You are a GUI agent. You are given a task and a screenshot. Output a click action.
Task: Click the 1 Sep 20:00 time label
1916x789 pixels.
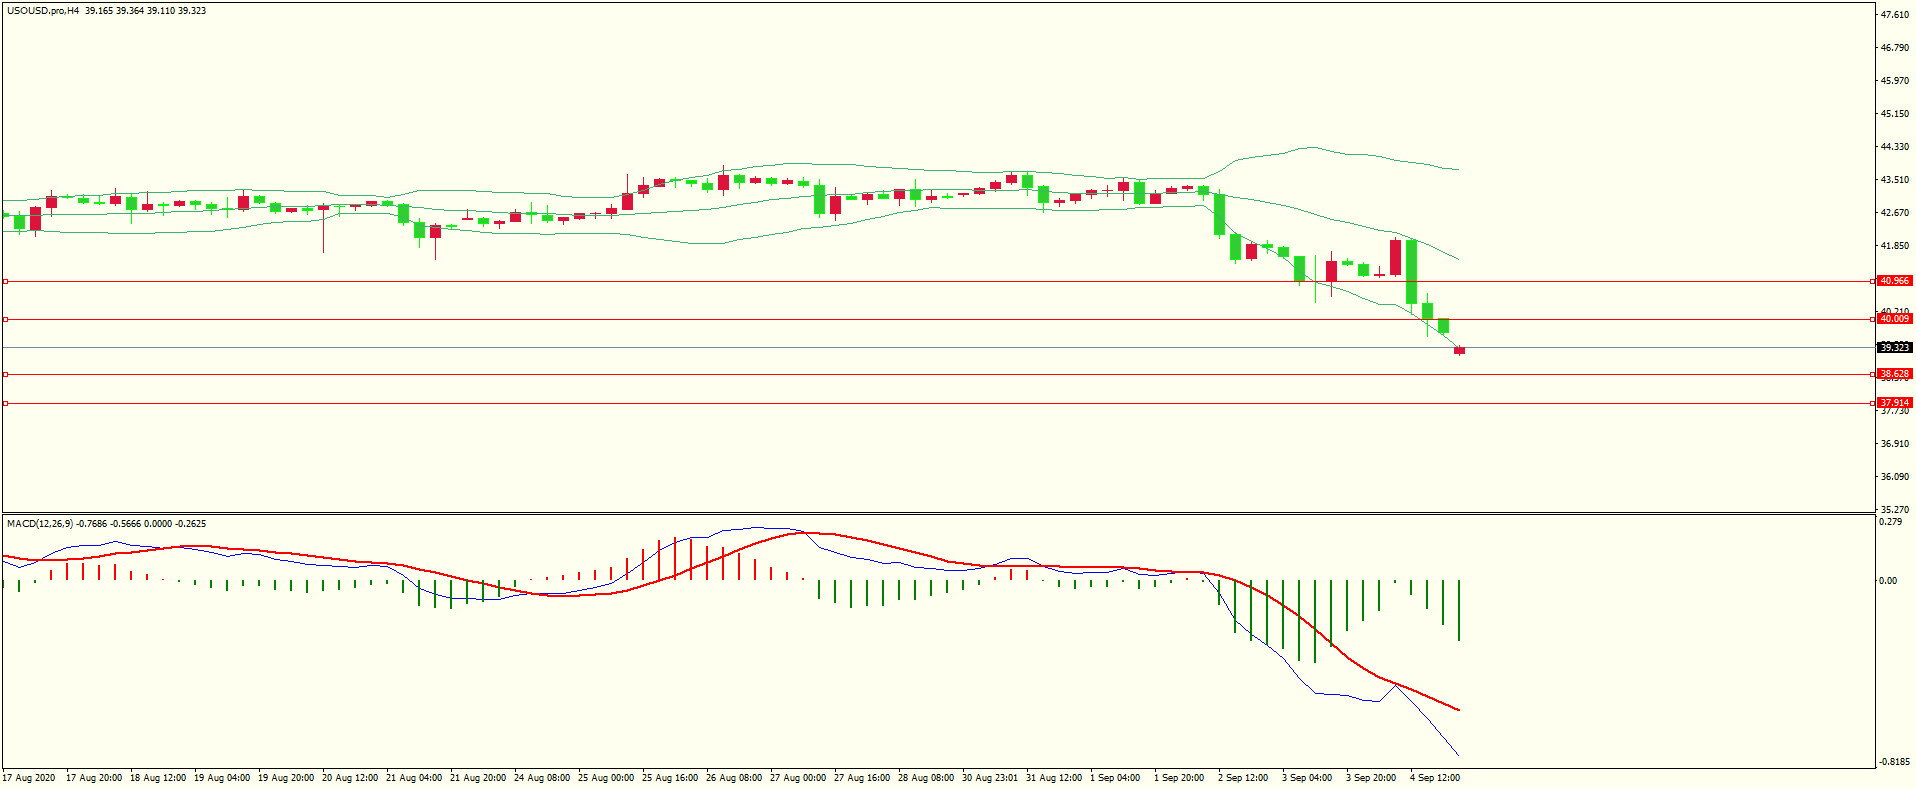pyautogui.click(x=1179, y=778)
